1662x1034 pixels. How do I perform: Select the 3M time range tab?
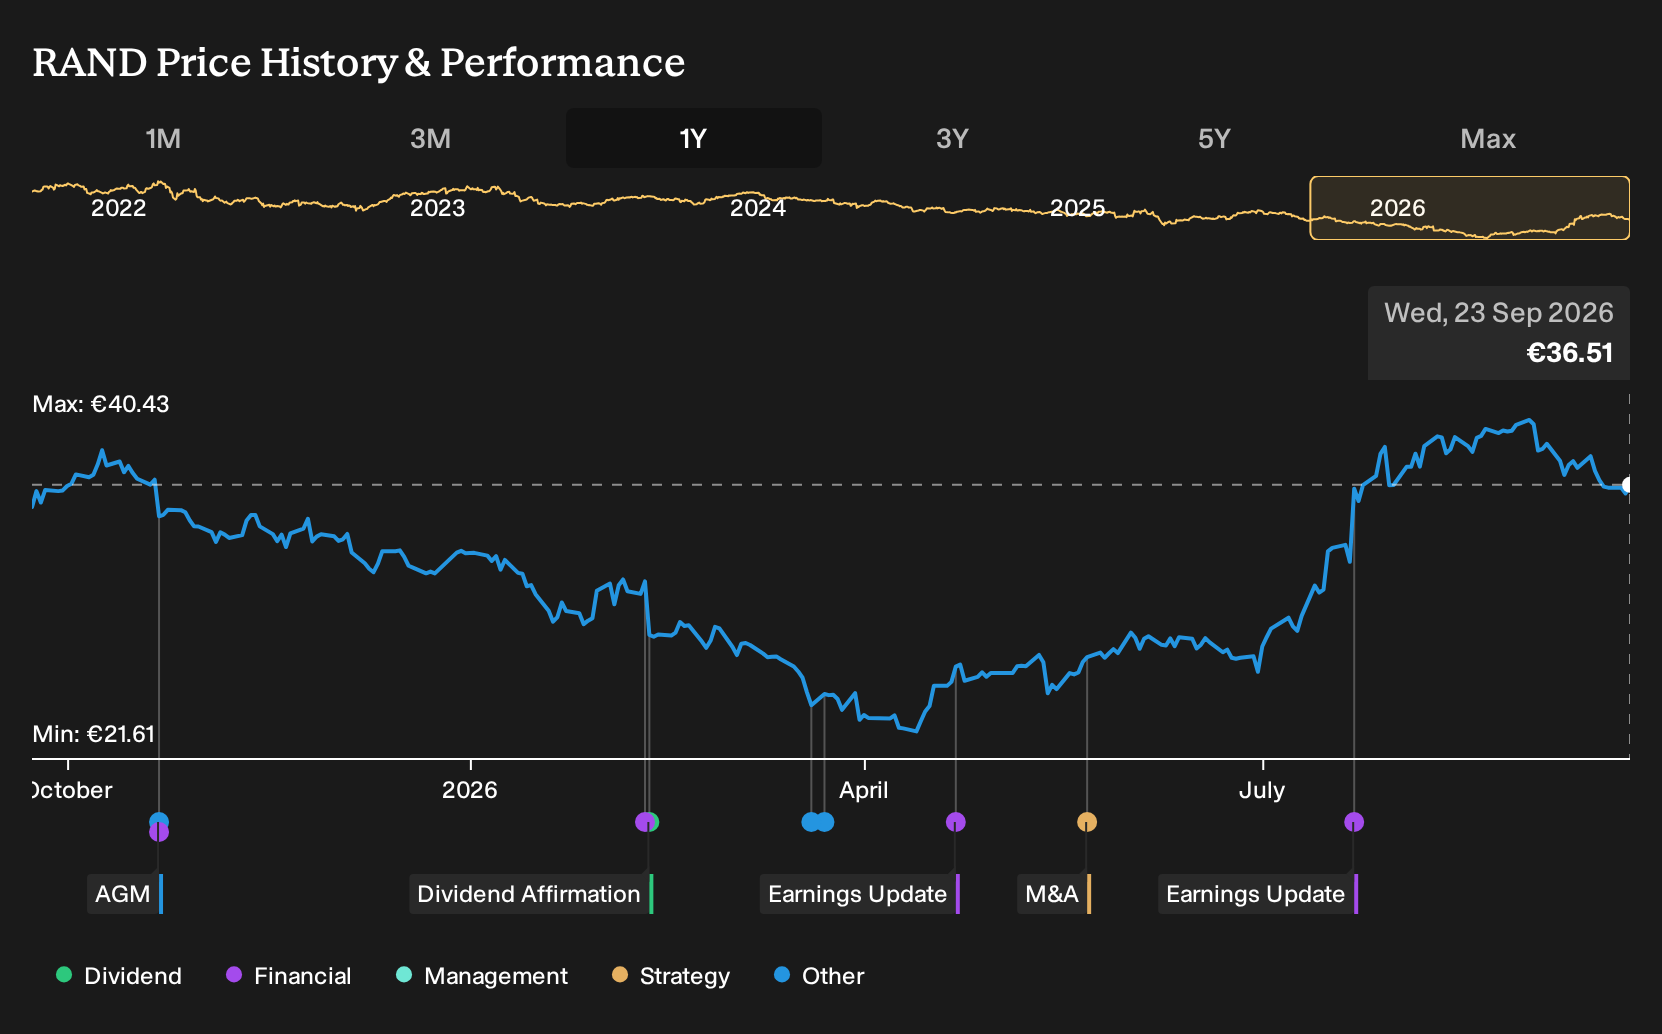pos(430,138)
